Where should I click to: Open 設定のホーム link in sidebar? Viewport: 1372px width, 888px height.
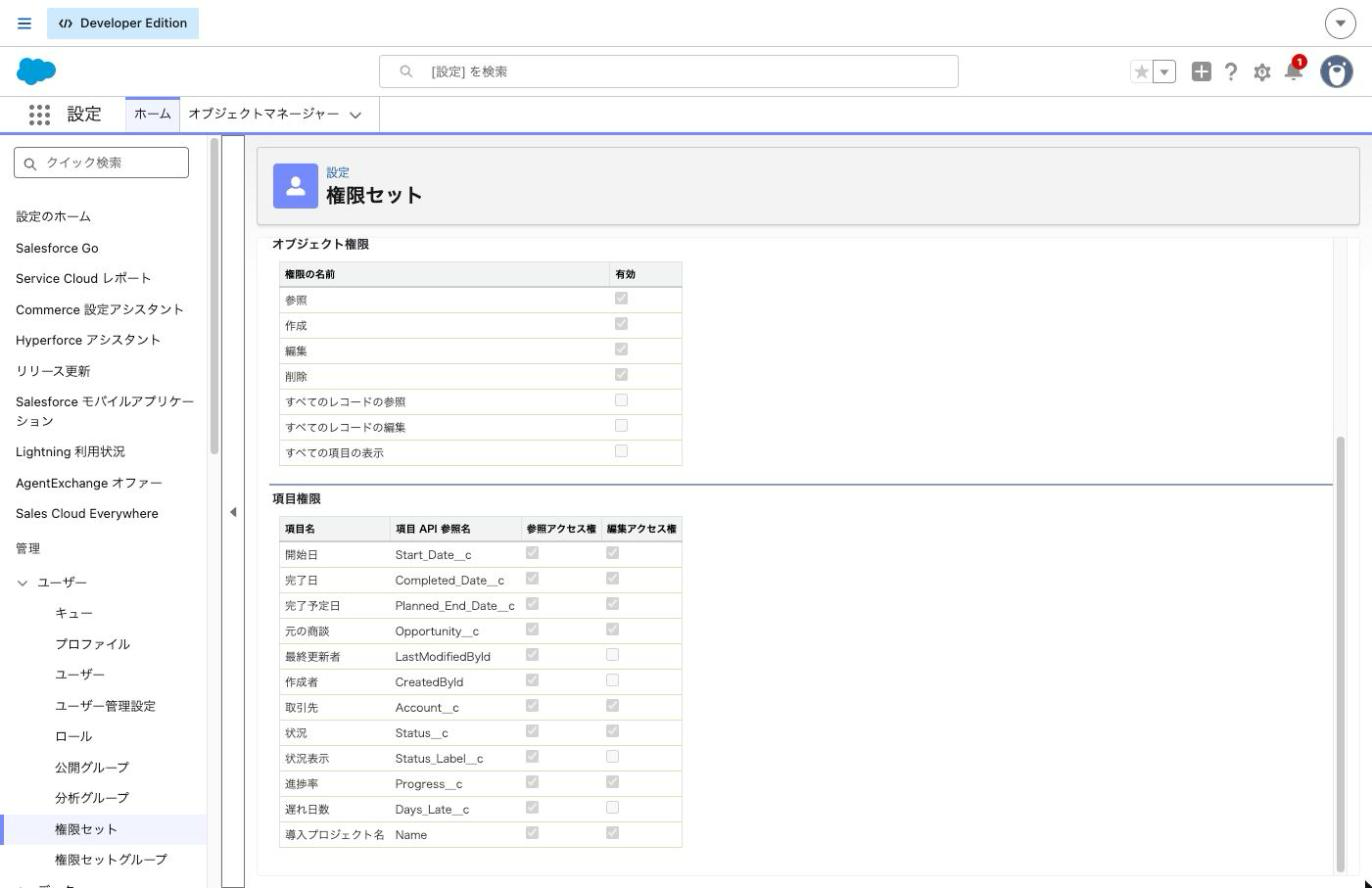(x=53, y=216)
